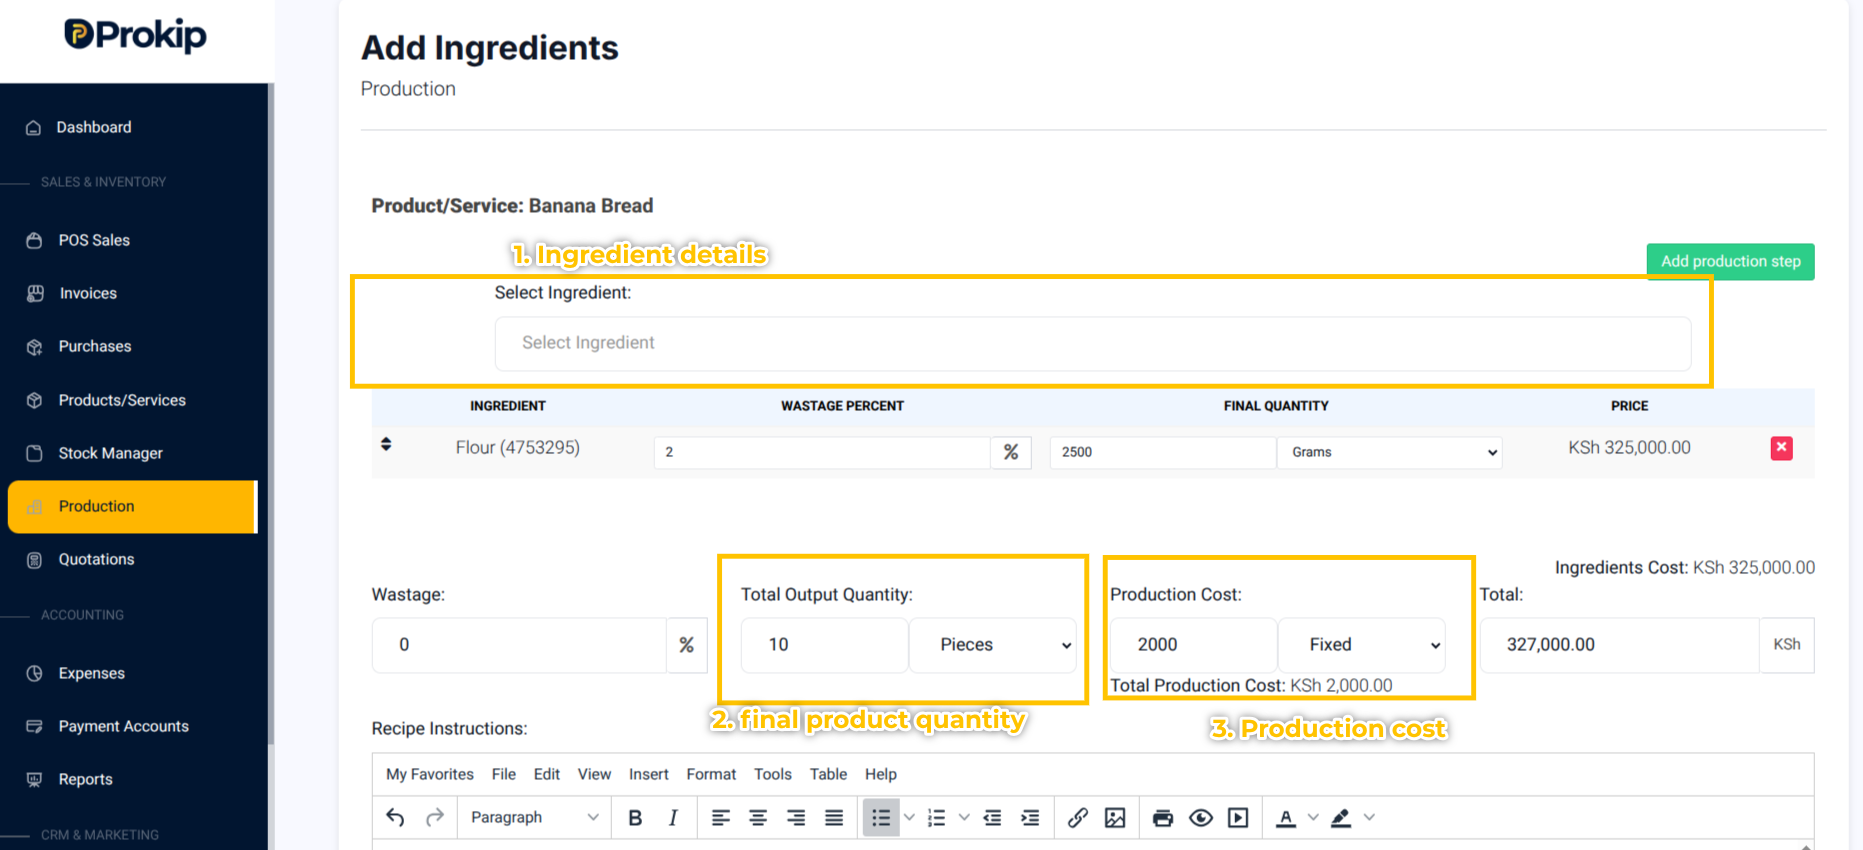Align recipe text to the right
Viewport: 1863px width, 850px height.
(x=796, y=818)
